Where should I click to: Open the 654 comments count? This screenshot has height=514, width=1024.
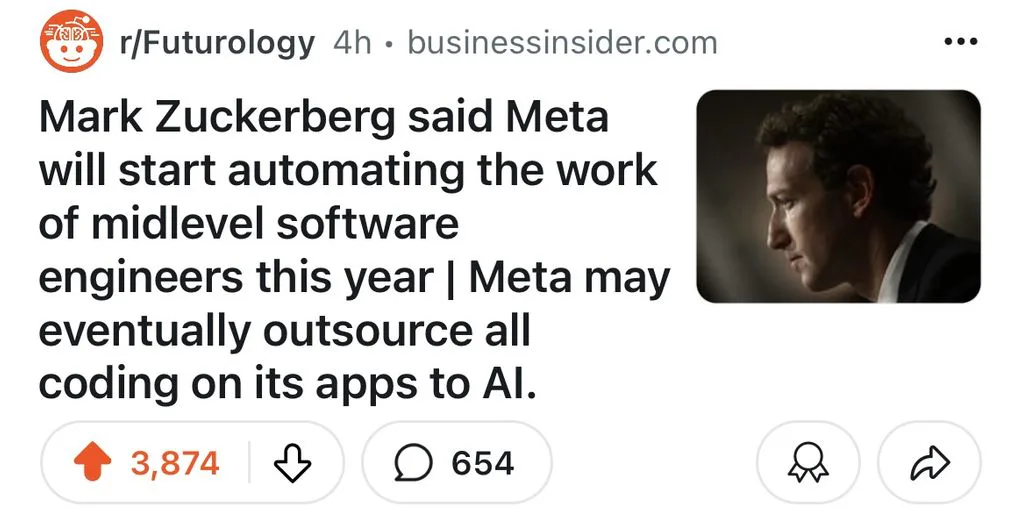[483, 463]
